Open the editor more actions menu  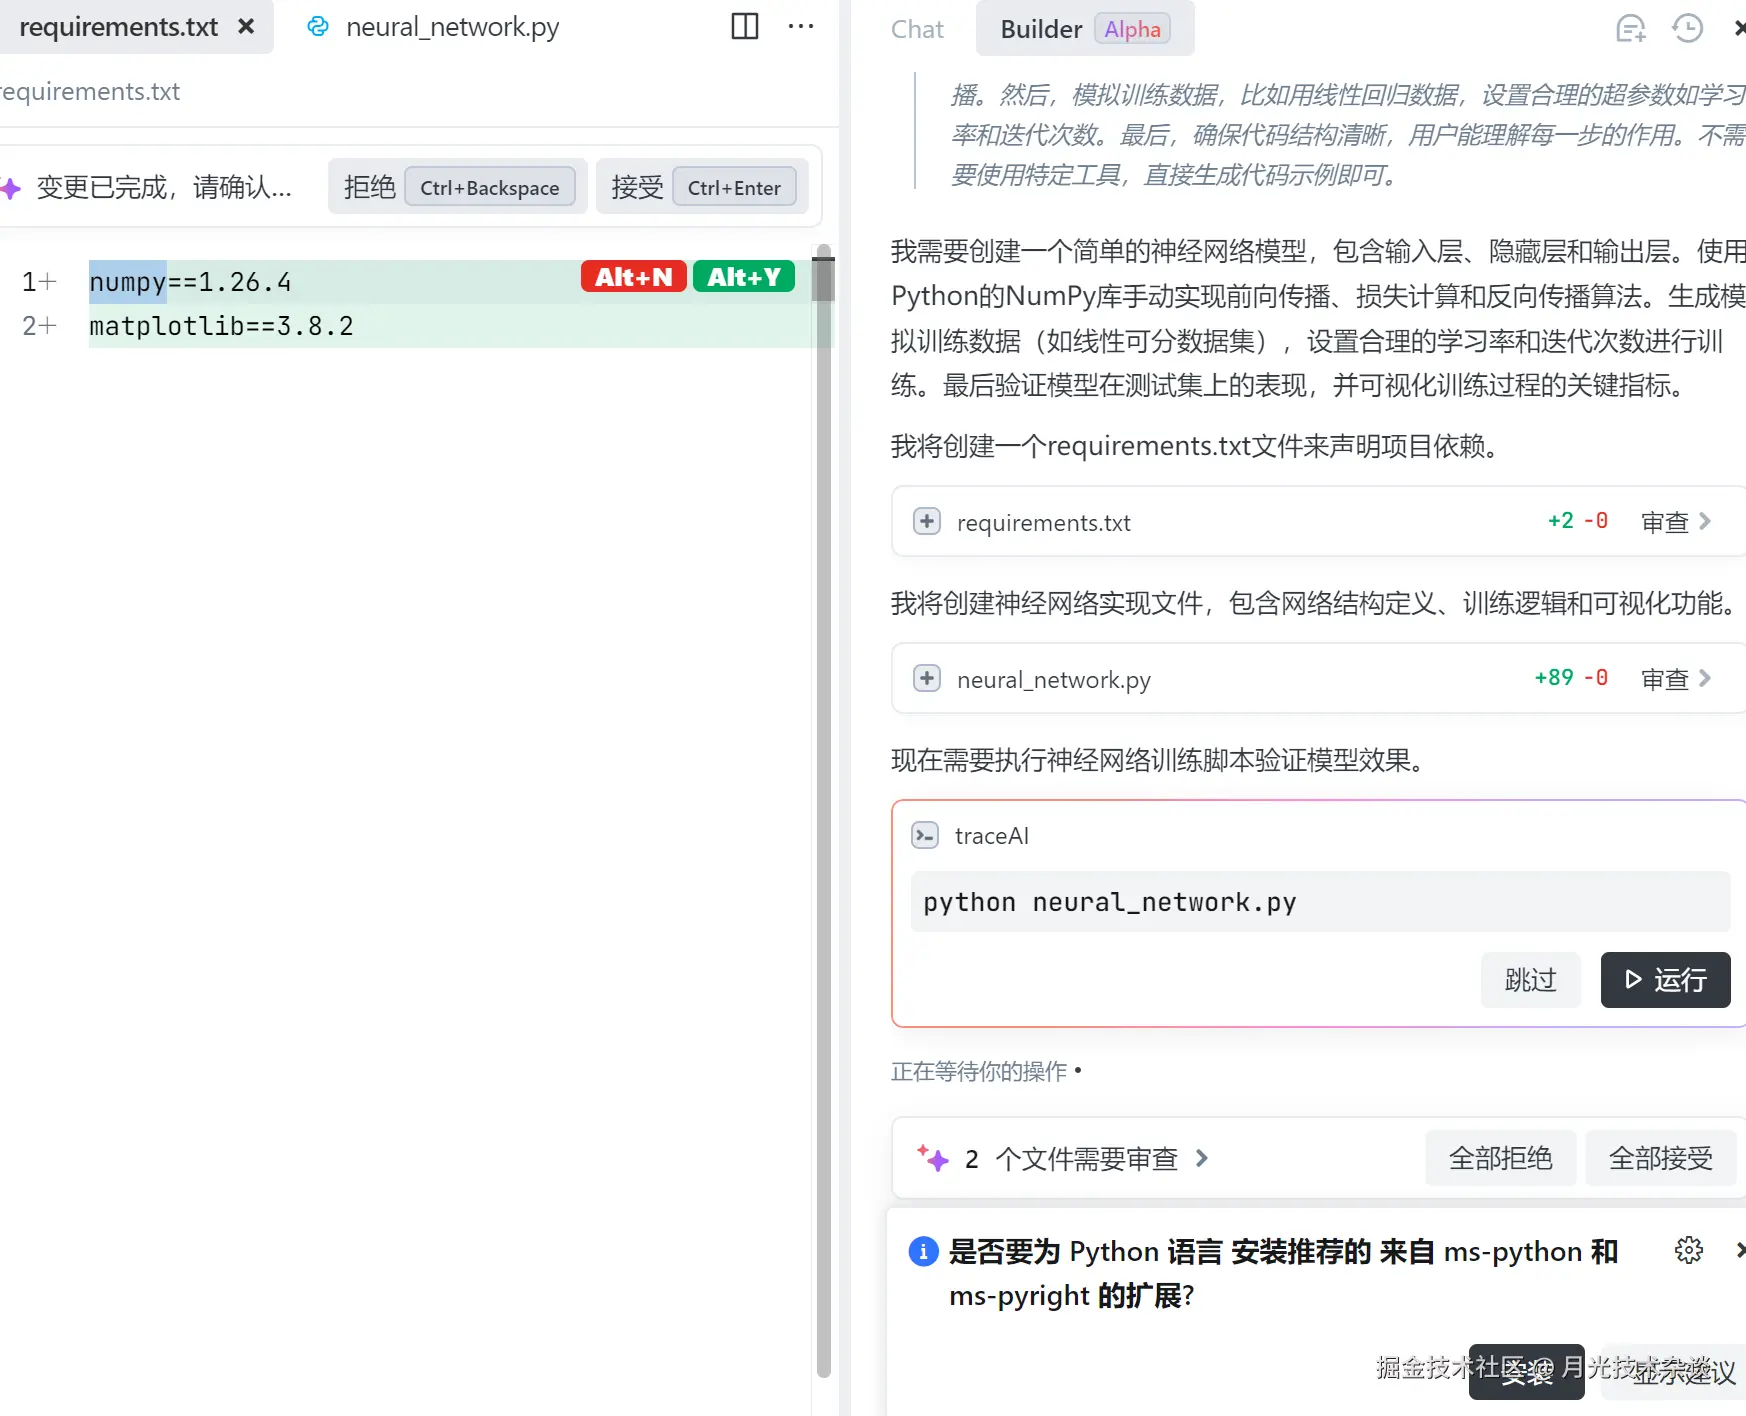click(x=801, y=26)
